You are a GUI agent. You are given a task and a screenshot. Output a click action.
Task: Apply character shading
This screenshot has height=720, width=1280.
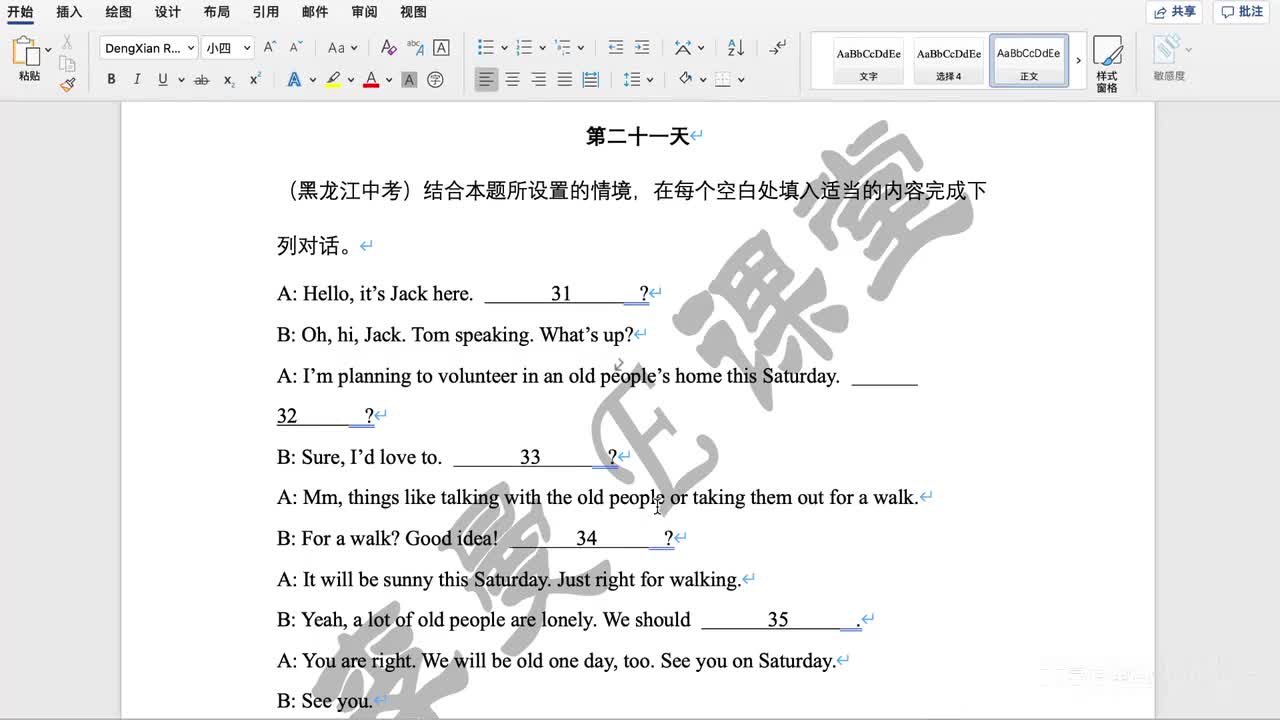409,79
